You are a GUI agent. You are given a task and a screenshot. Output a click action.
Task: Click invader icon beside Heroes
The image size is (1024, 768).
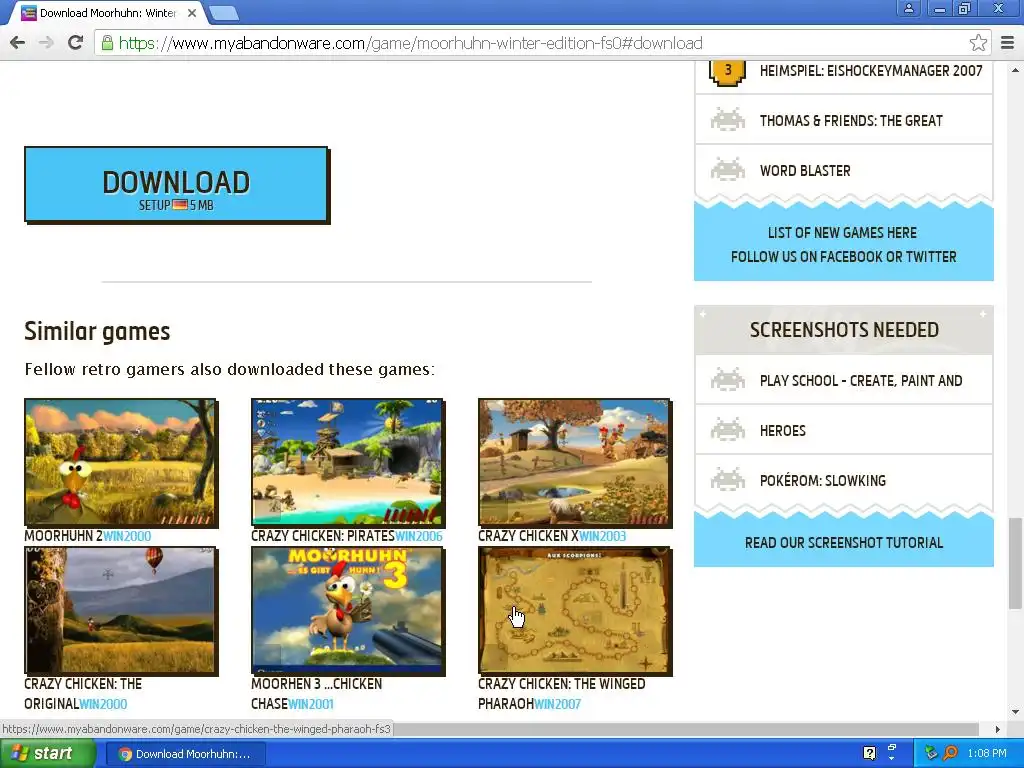click(x=728, y=430)
